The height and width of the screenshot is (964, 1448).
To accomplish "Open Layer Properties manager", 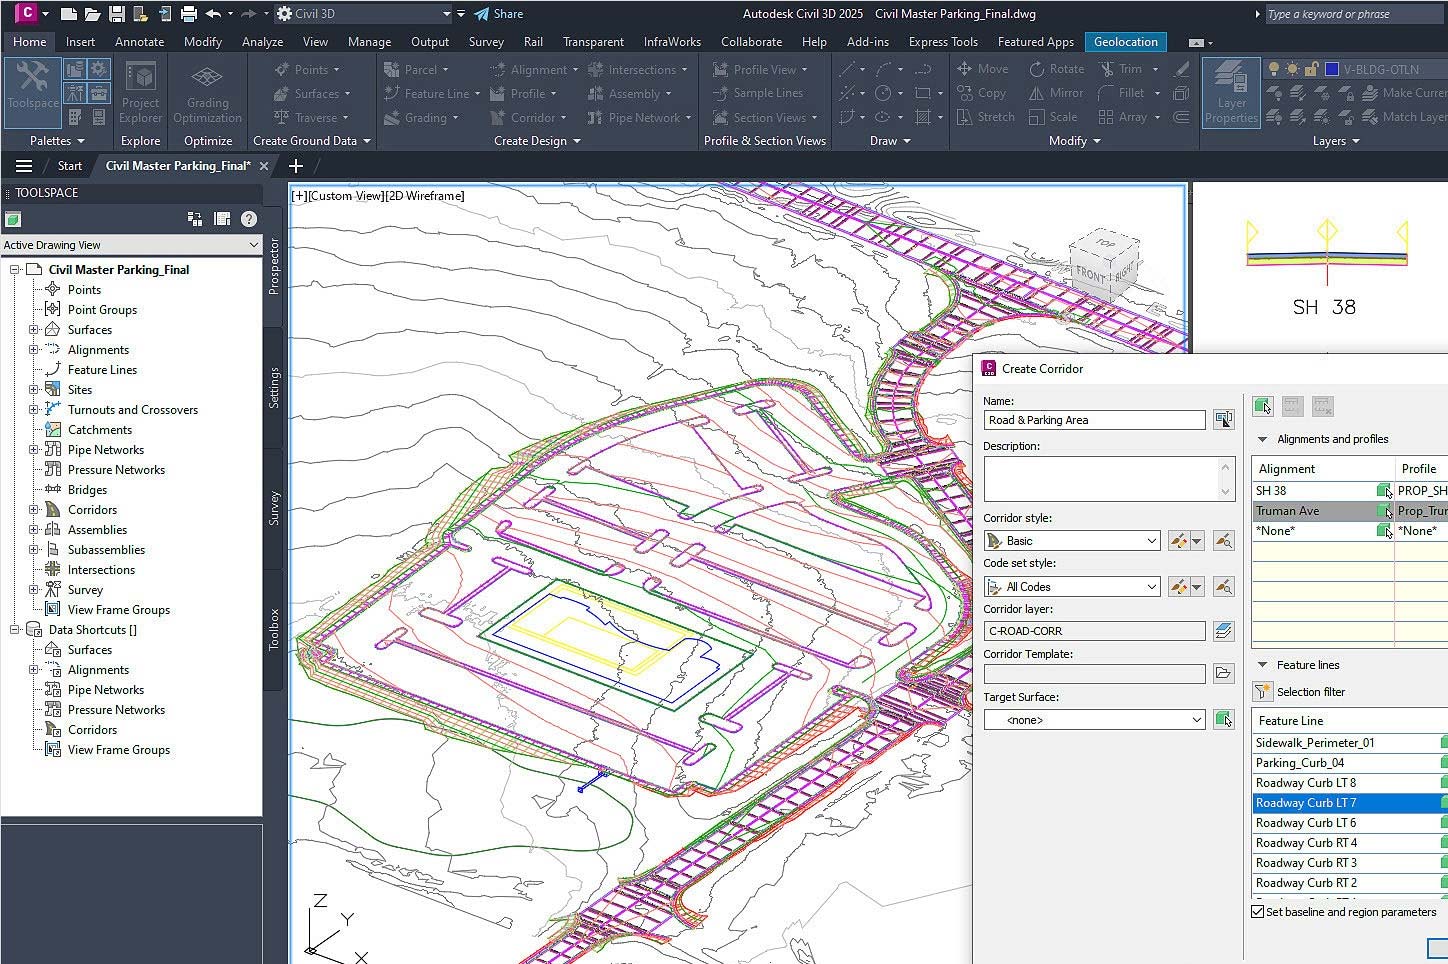I will click(x=1231, y=92).
